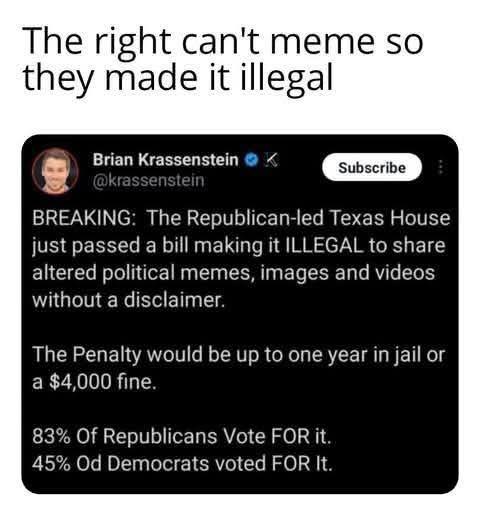This screenshot has width=480, height=512.
Task: Open Brian Krassenstein's profile avatar
Action: (x=55, y=171)
